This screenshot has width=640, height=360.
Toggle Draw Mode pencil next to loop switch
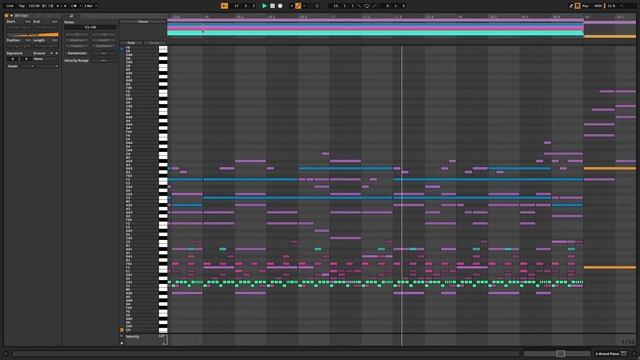(571, 6)
